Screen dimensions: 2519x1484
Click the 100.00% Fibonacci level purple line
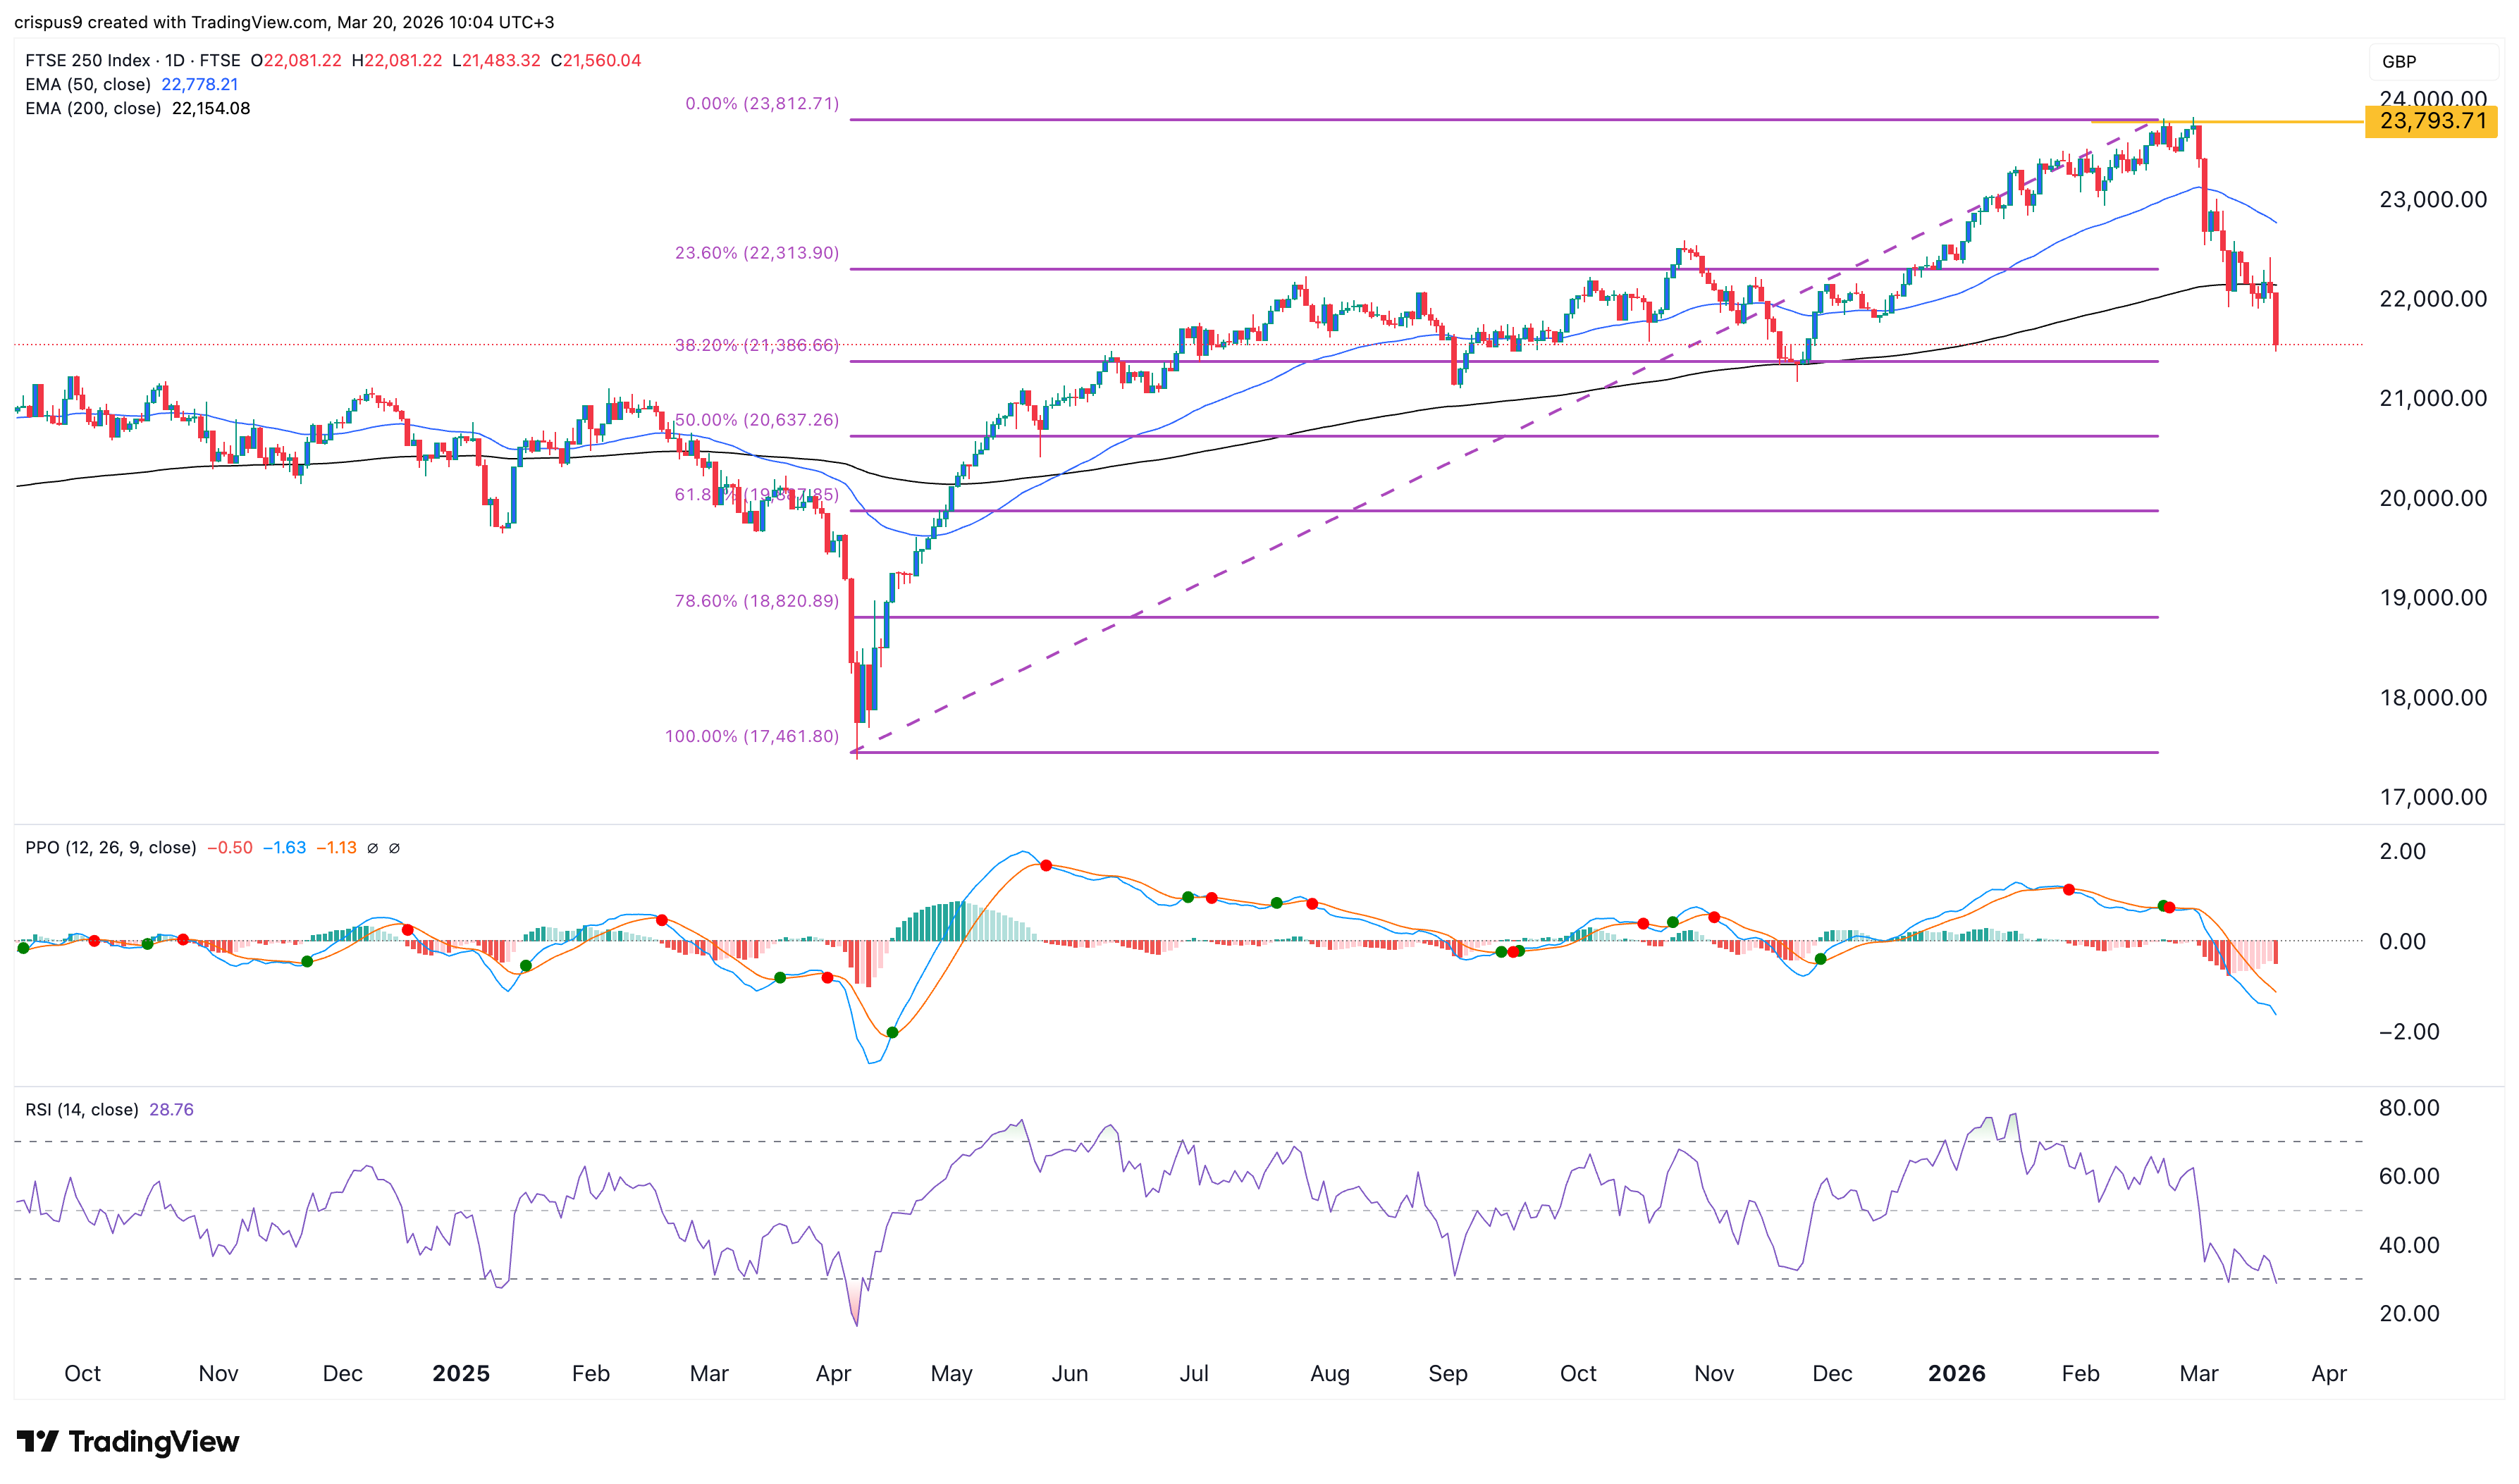[1500, 752]
